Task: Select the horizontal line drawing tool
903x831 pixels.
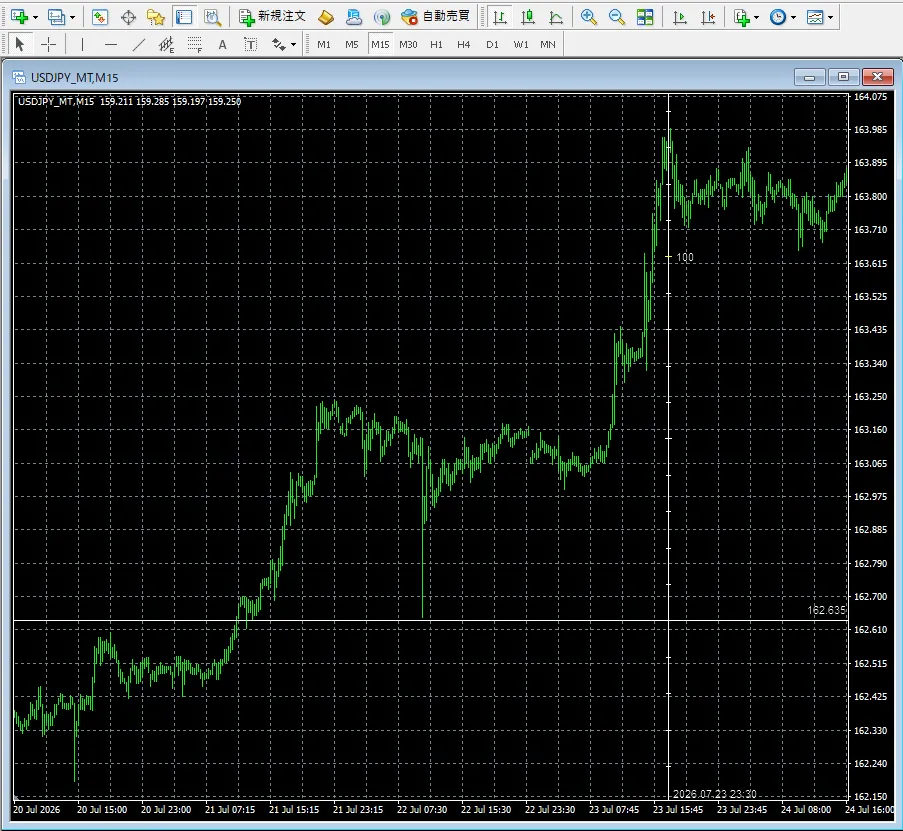Action: click(111, 44)
